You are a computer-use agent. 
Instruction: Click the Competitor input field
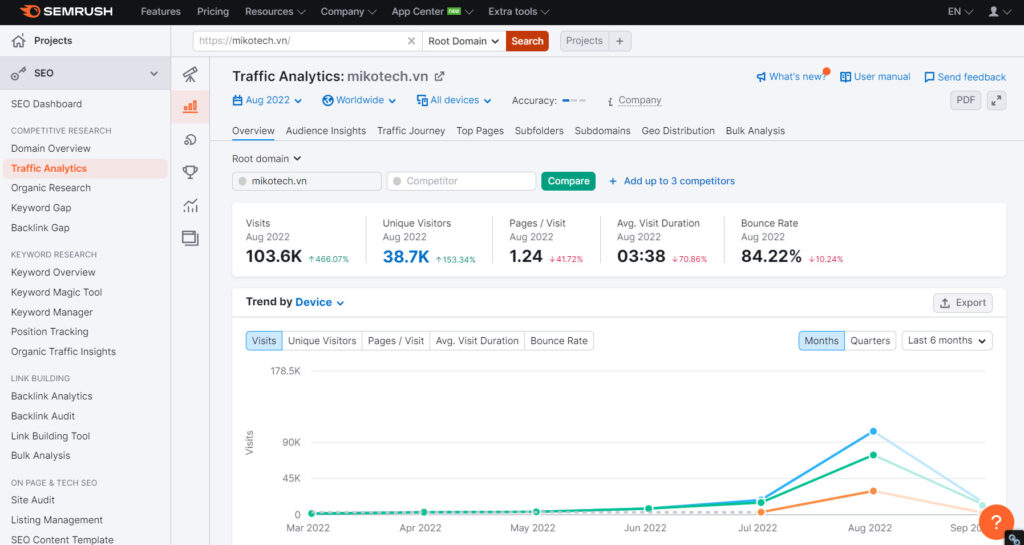coord(461,181)
